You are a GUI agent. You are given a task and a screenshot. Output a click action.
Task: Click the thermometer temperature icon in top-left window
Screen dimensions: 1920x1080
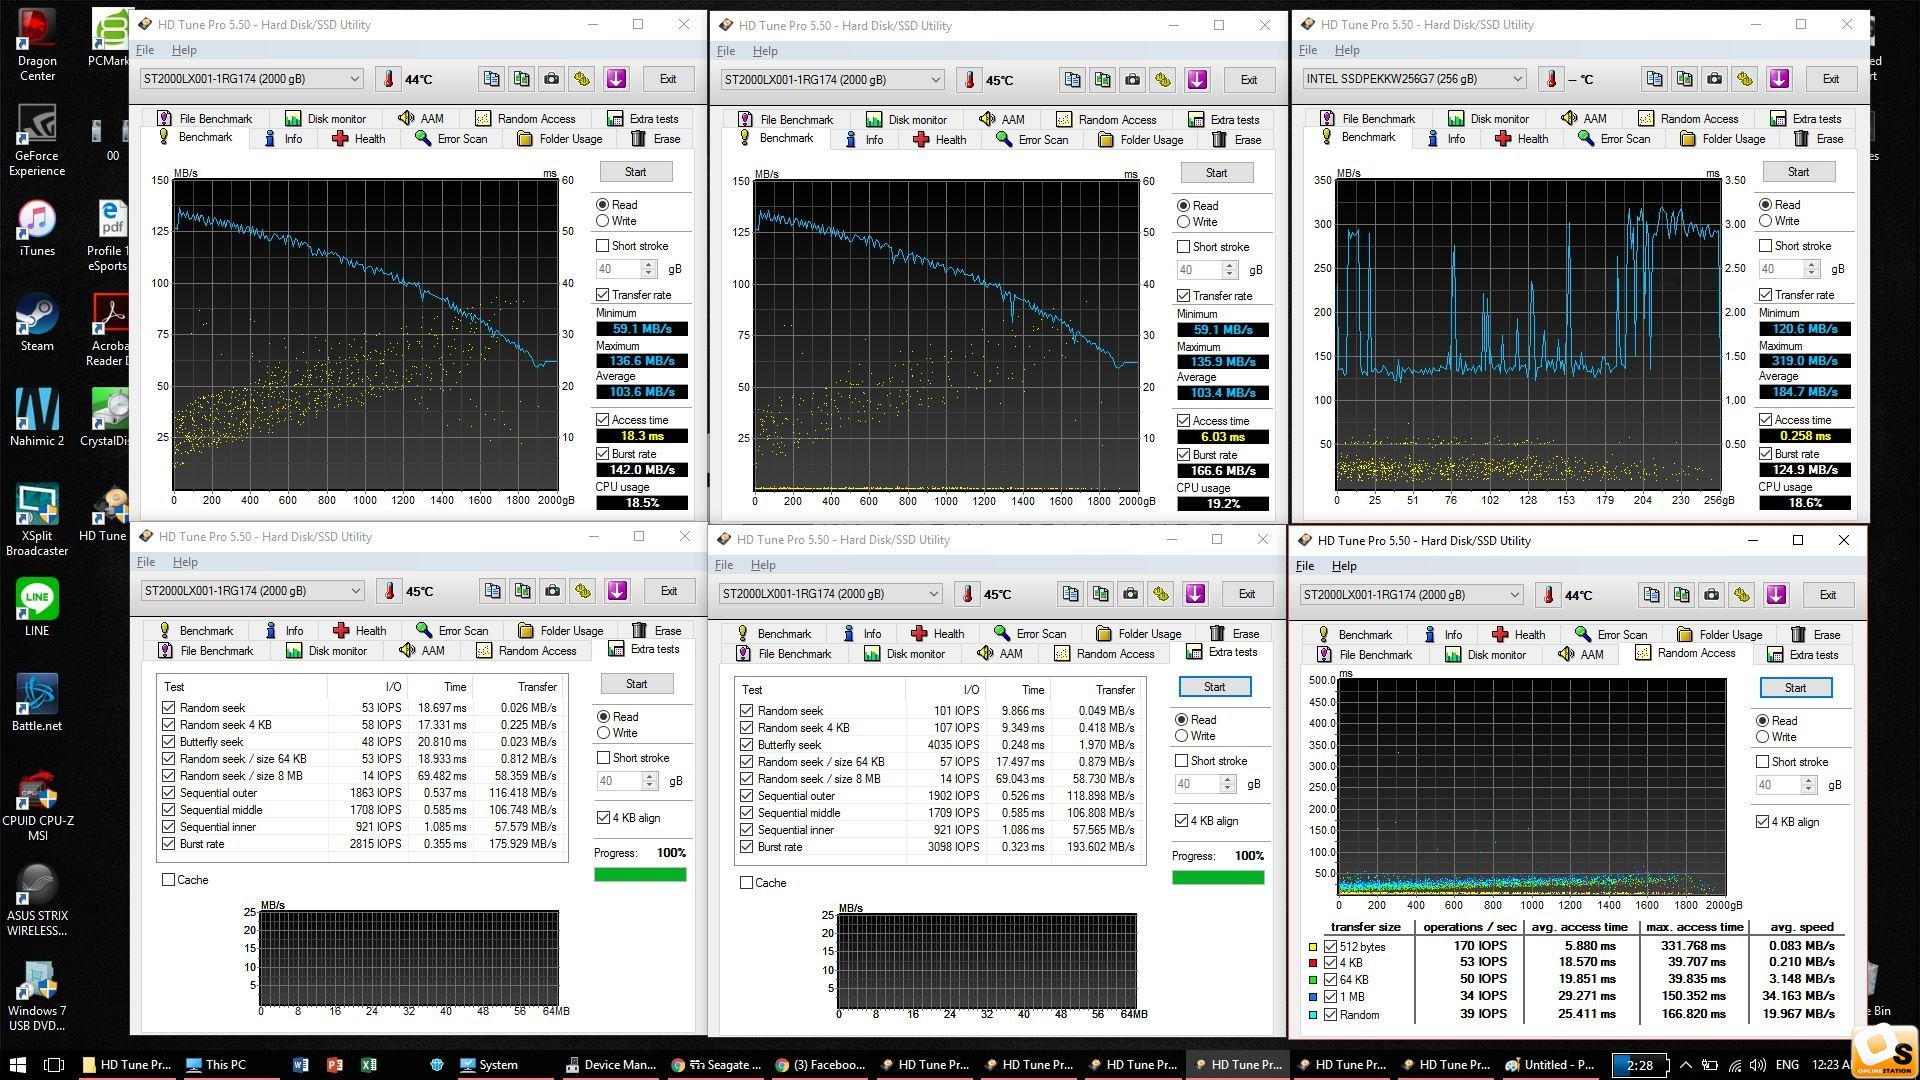(x=389, y=79)
